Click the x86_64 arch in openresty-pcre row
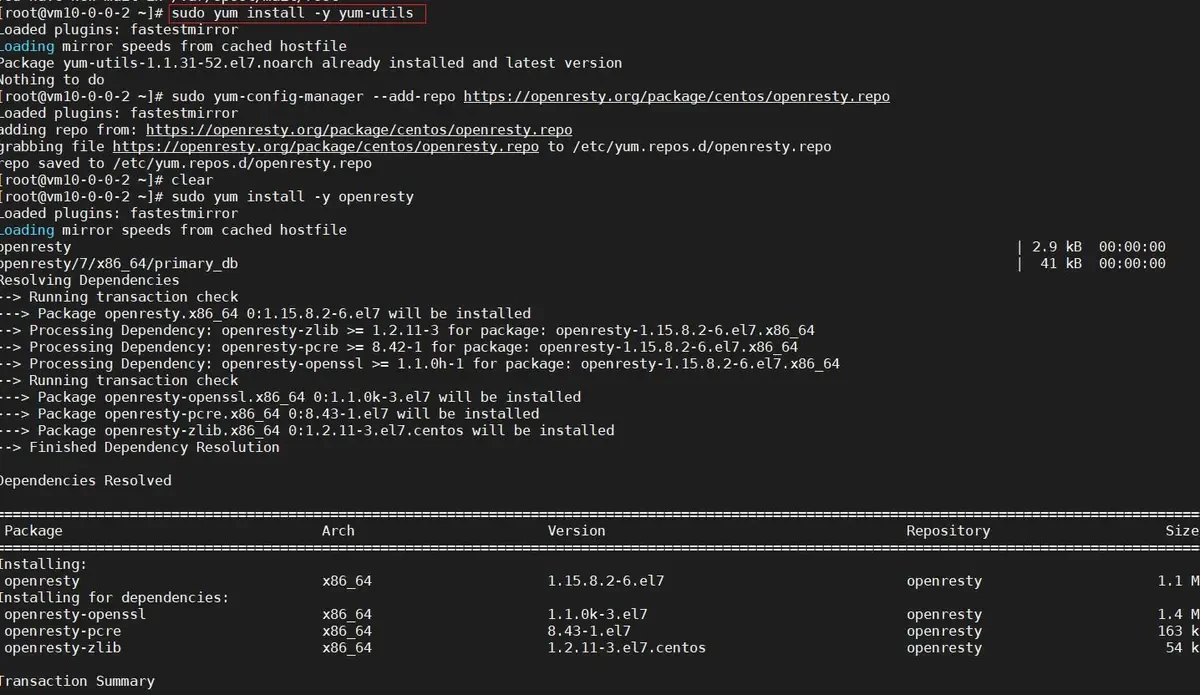The height and width of the screenshot is (695, 1200). 347,631
